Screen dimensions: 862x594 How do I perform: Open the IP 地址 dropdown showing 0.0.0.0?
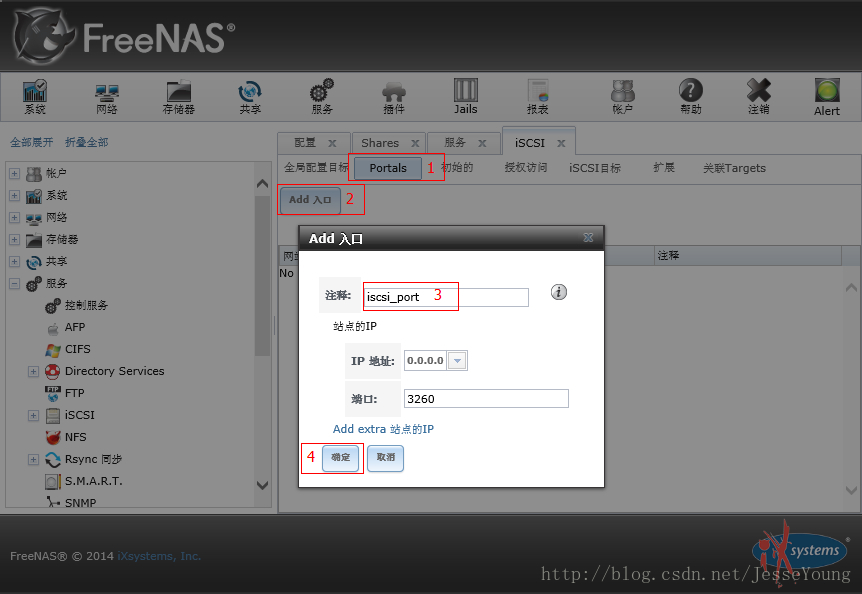click(x=457, y=360)
